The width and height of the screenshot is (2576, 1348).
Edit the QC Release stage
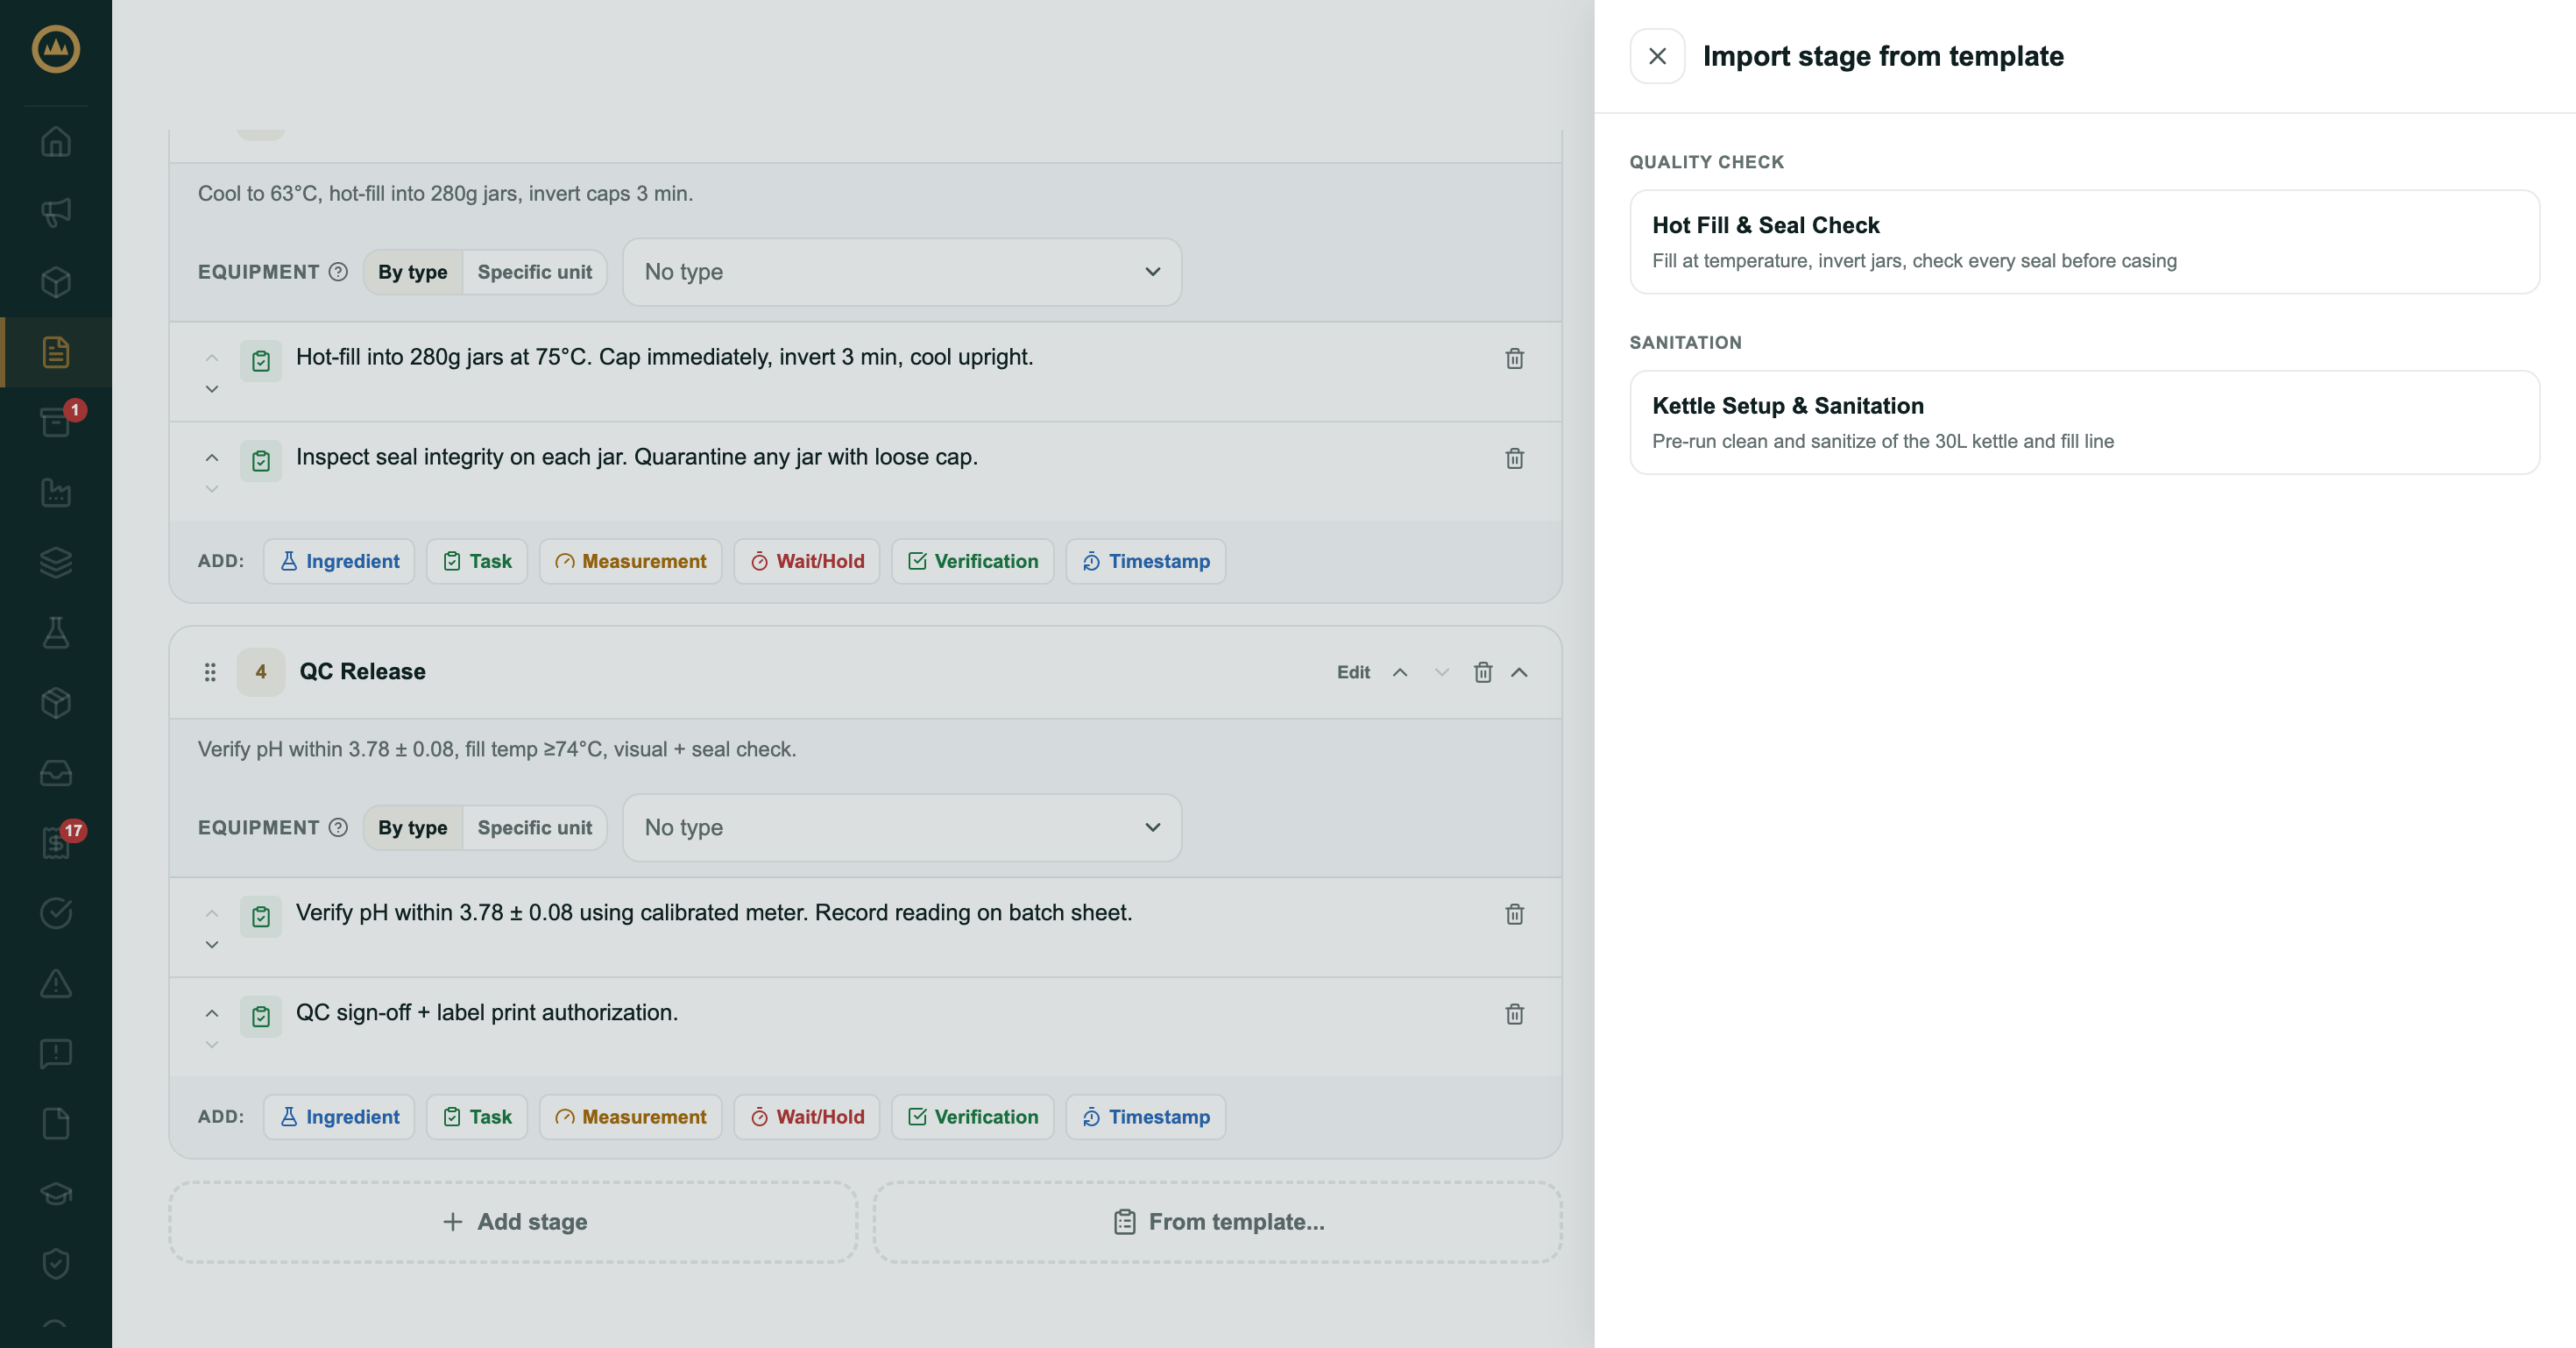pos(1353,672)
